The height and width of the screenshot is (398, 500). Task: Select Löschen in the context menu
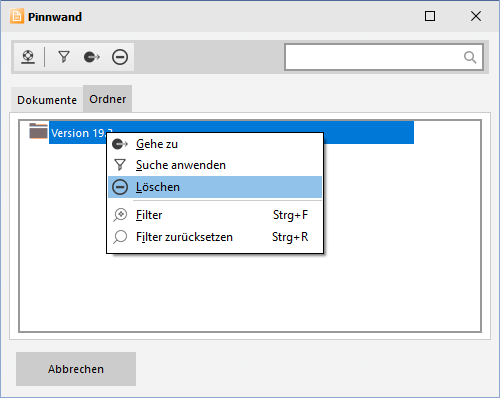(215, 187)
